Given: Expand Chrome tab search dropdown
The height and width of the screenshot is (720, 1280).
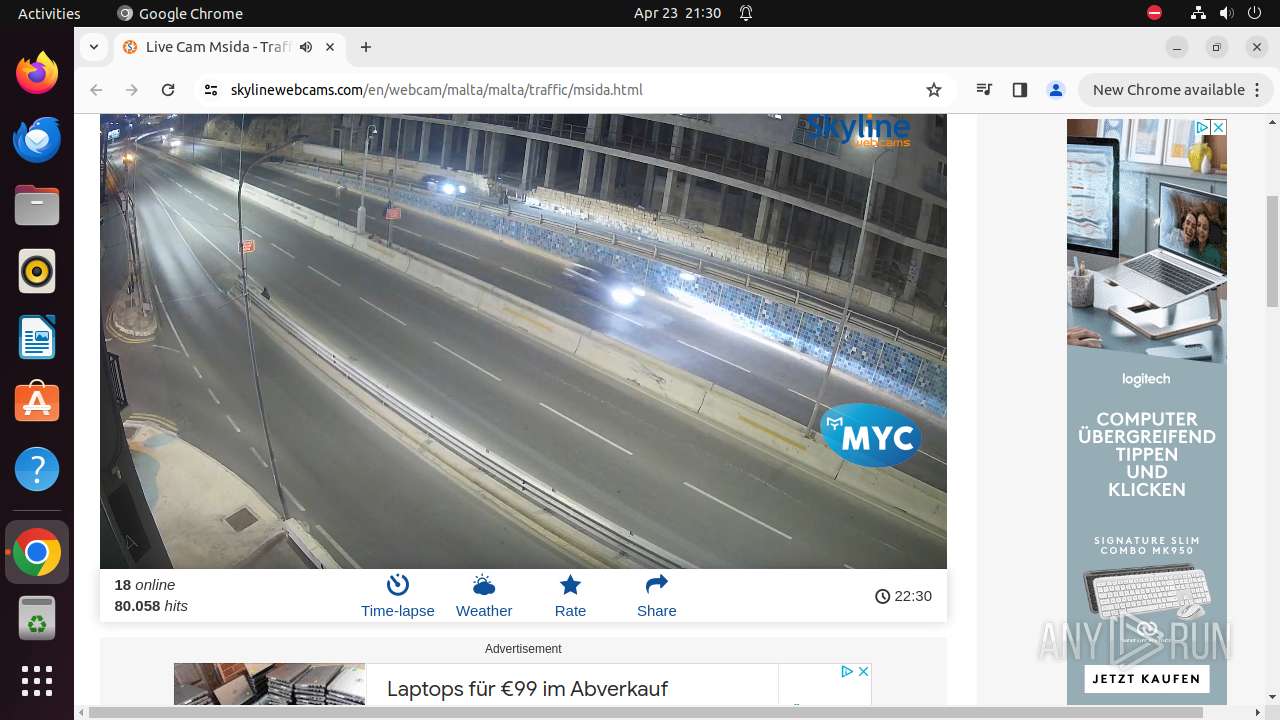Looking at the screenshot, I should (93, 47).
